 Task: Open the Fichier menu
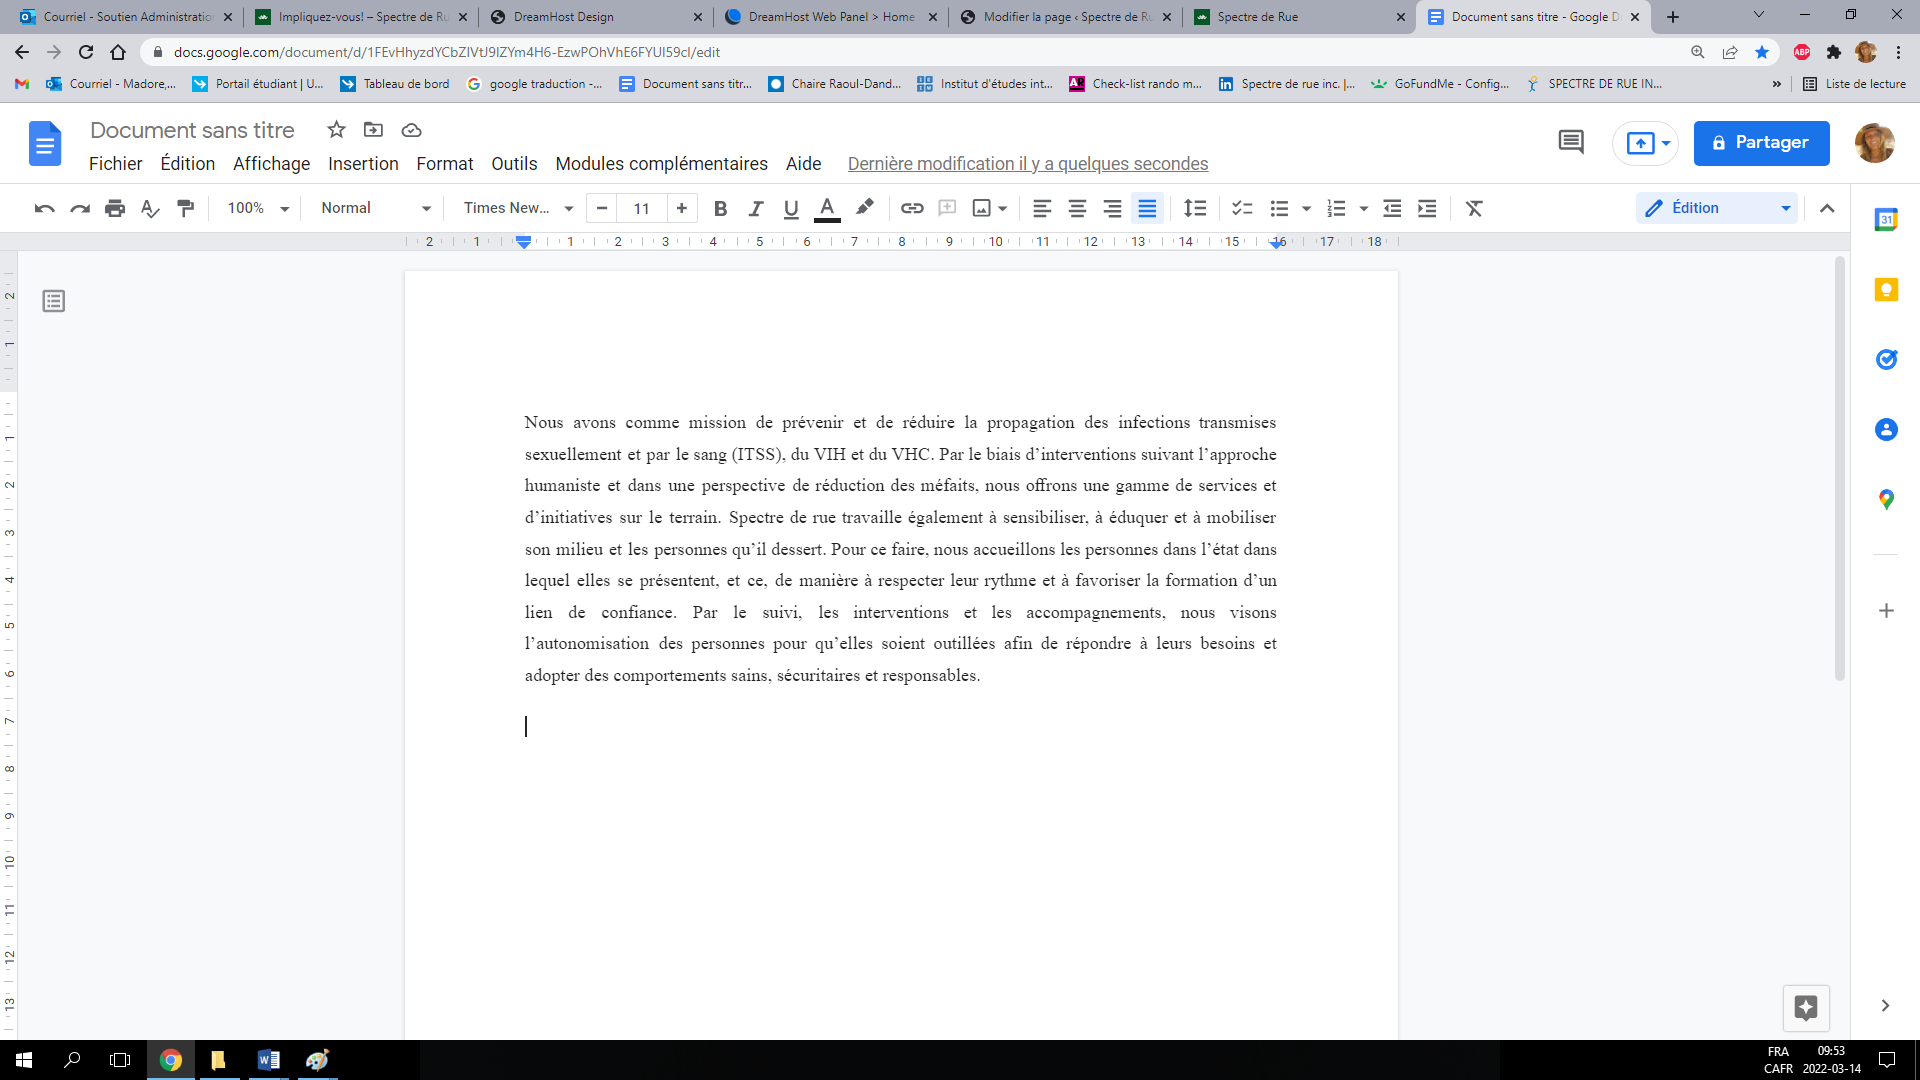pos(116,164)
